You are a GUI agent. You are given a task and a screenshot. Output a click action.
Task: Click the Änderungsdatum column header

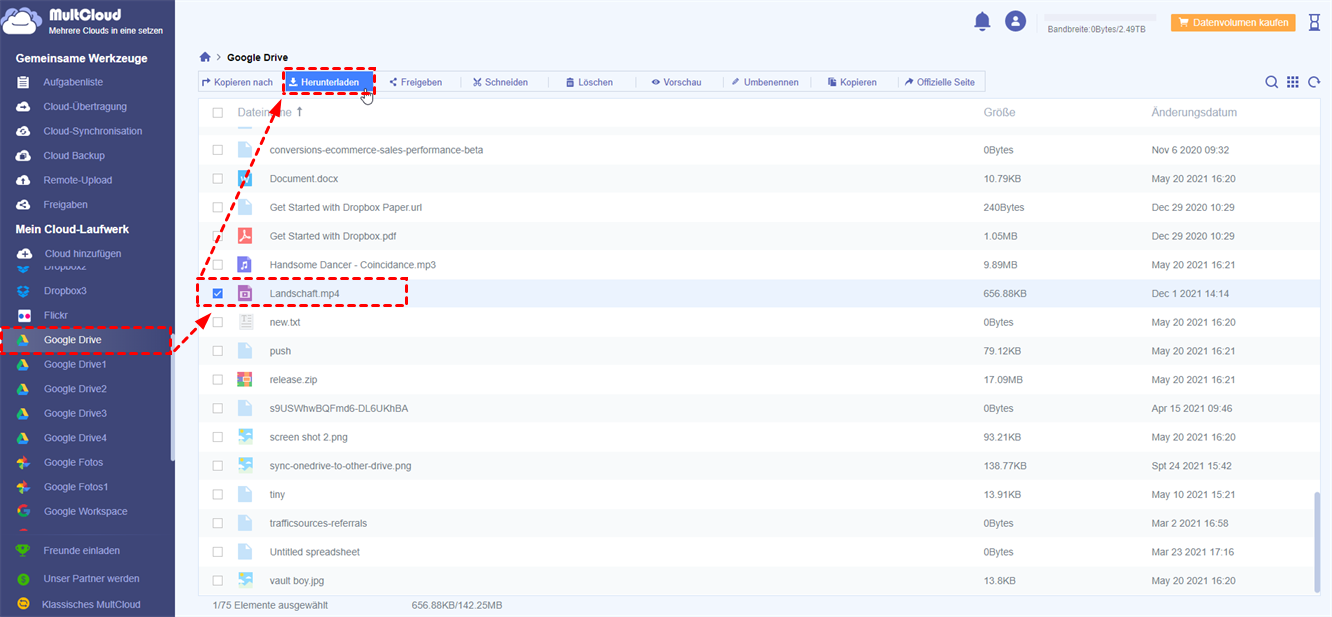click(x=1194, y=112)
